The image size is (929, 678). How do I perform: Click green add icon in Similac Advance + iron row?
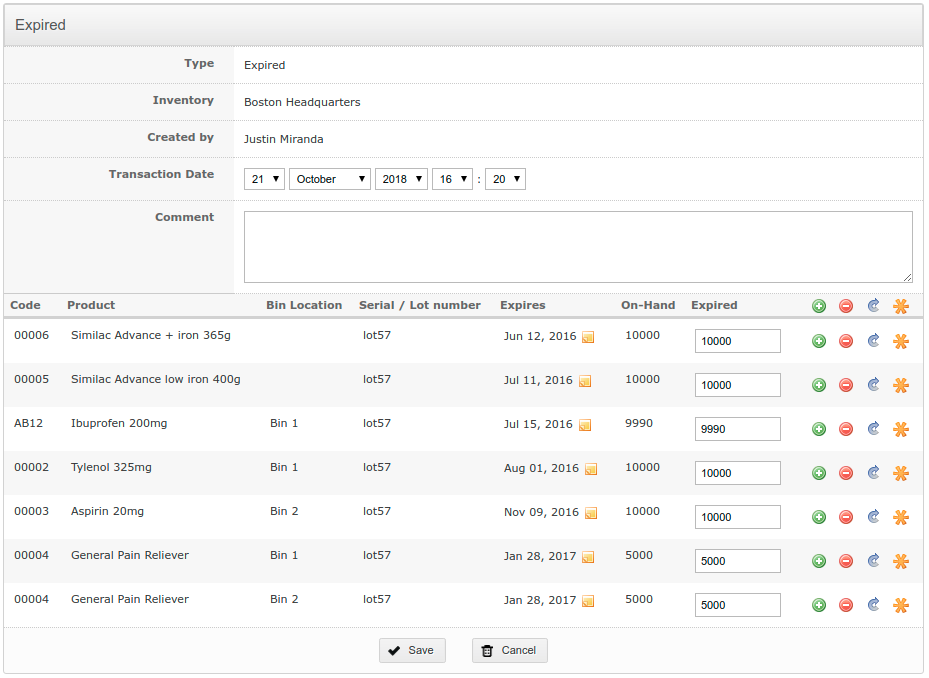pyautogui.click(x=819, y=341)
